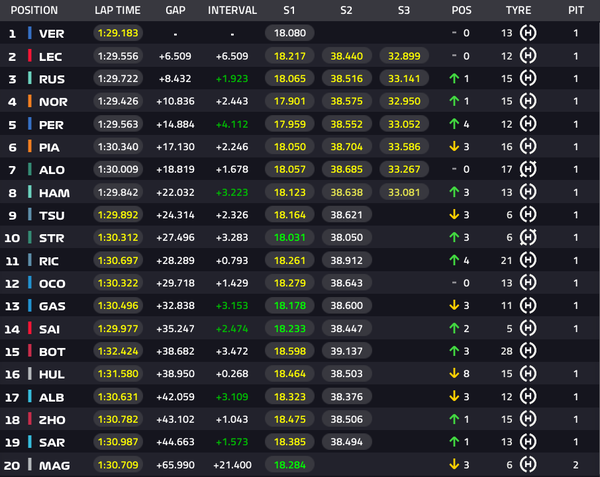The height and width of the screenshot is (477, 600).
Task: Click MAG's hard tyre icon
Action: pyautogui.click(x=528, y=464)
